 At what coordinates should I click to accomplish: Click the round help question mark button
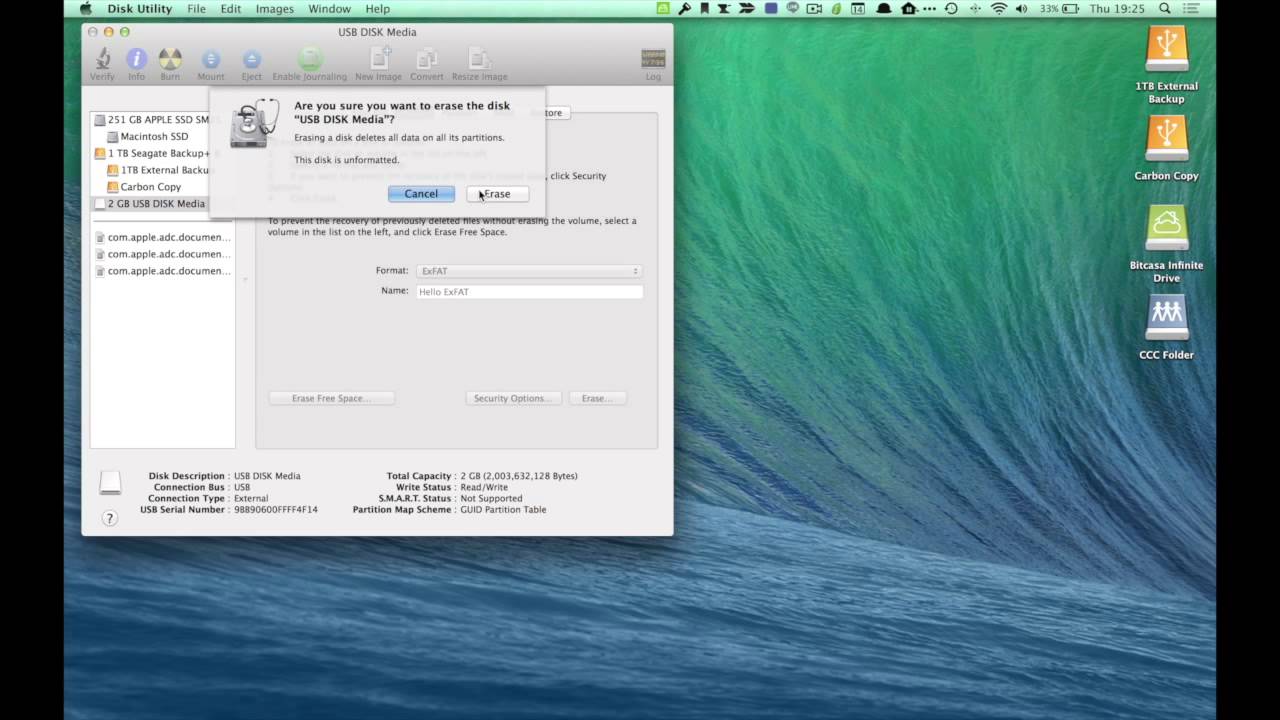pyautogui.click(x=110, y=518)
